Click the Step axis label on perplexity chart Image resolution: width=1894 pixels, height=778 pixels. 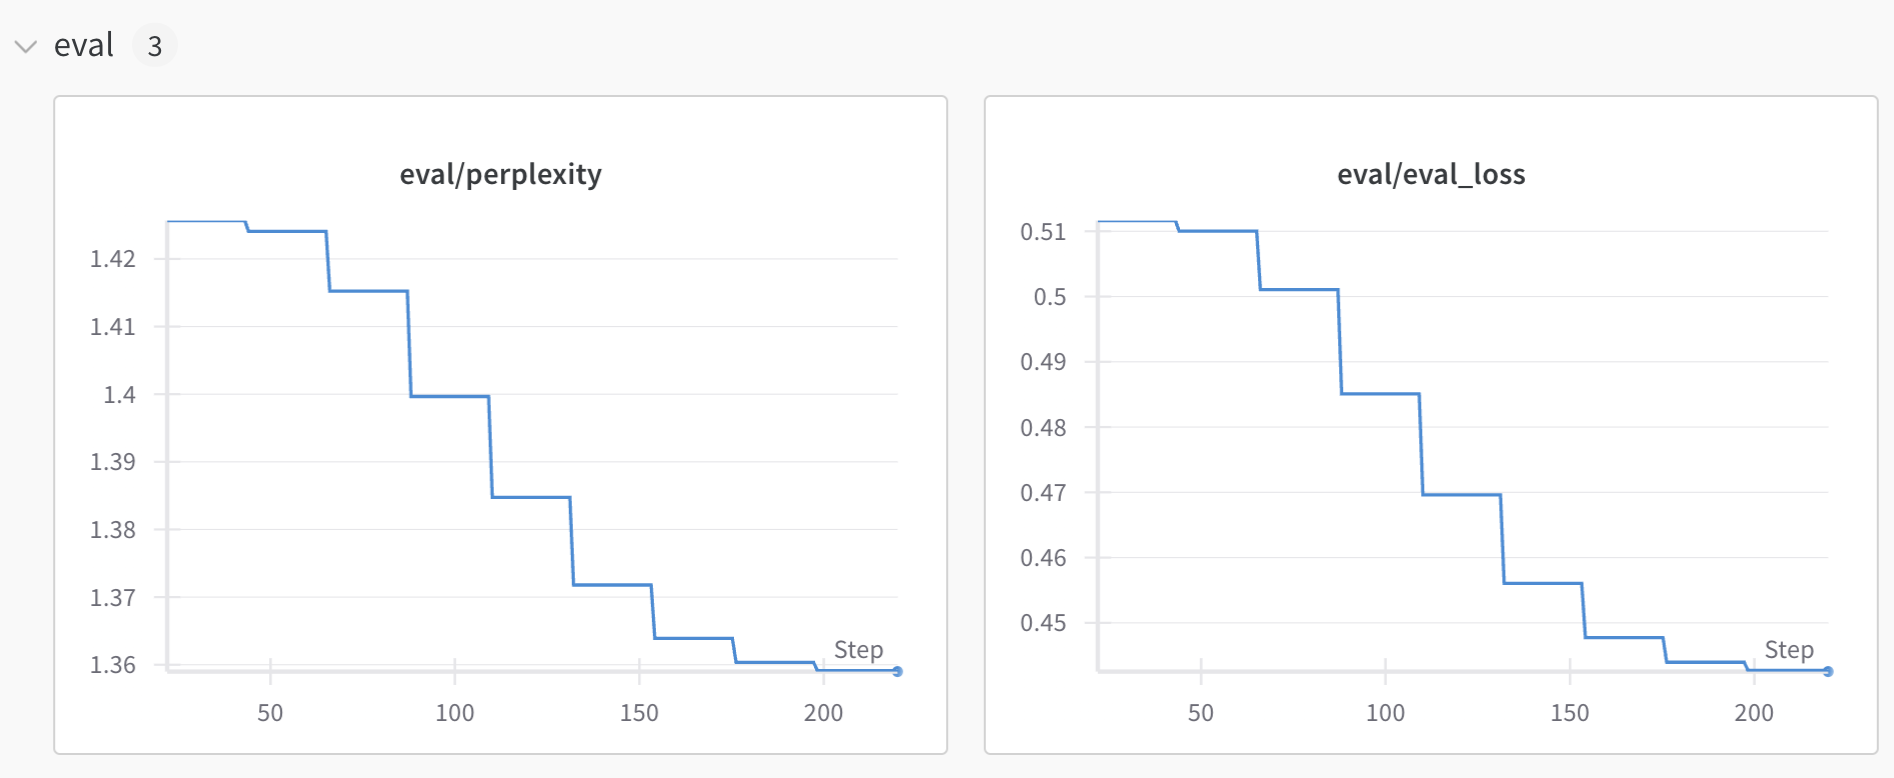point(858,650)
